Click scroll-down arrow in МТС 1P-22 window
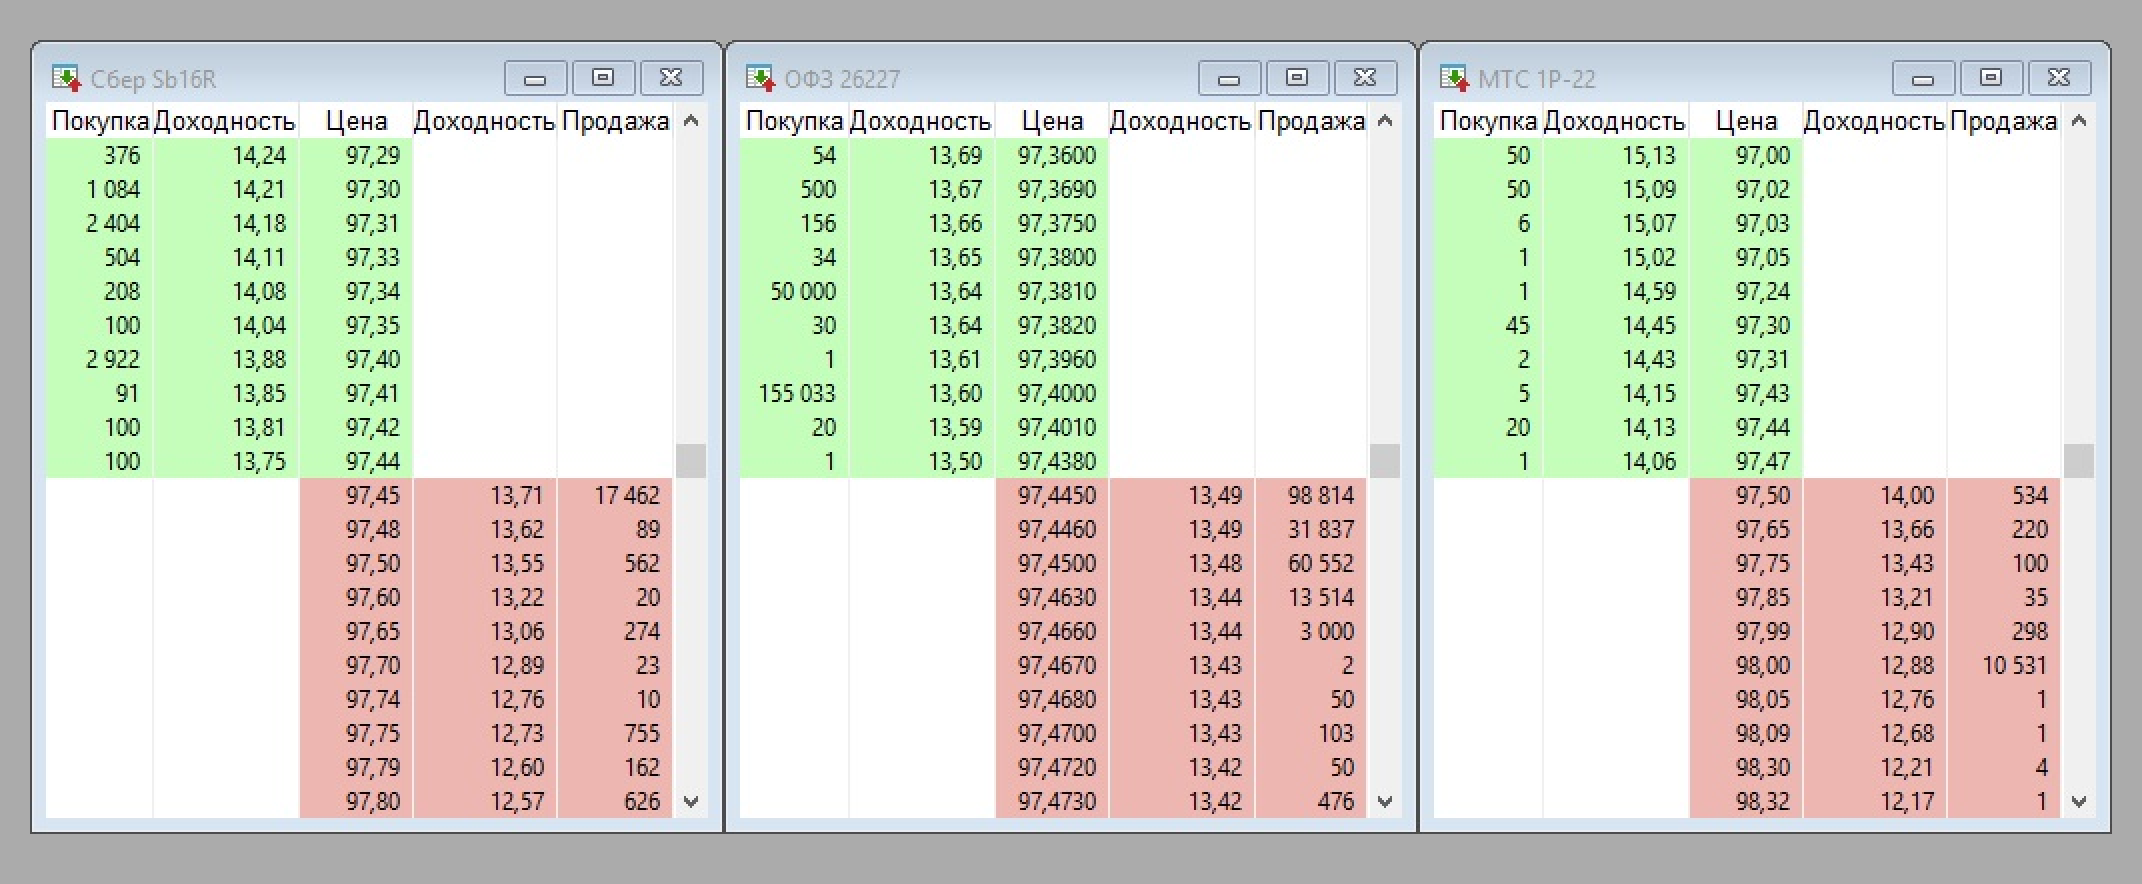Viewport: 2142px width, 884px height. click(2079, 801)
